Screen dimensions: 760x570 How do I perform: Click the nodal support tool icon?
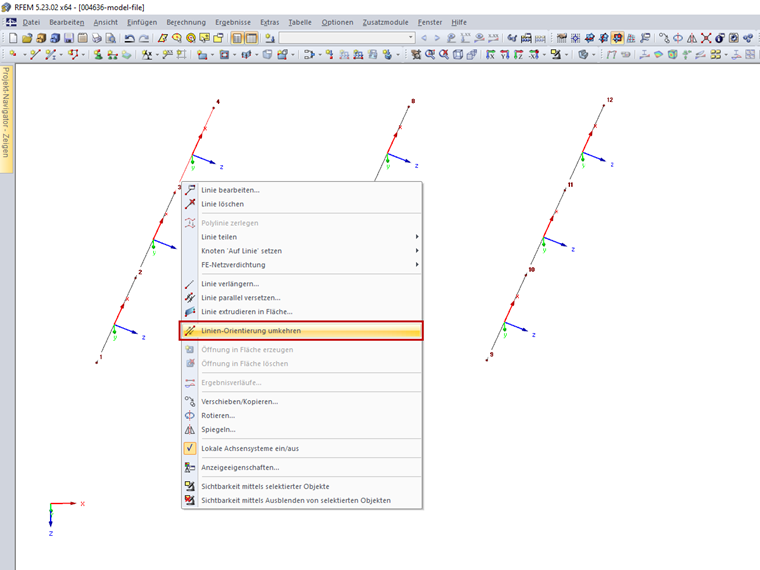click(98, 55)
